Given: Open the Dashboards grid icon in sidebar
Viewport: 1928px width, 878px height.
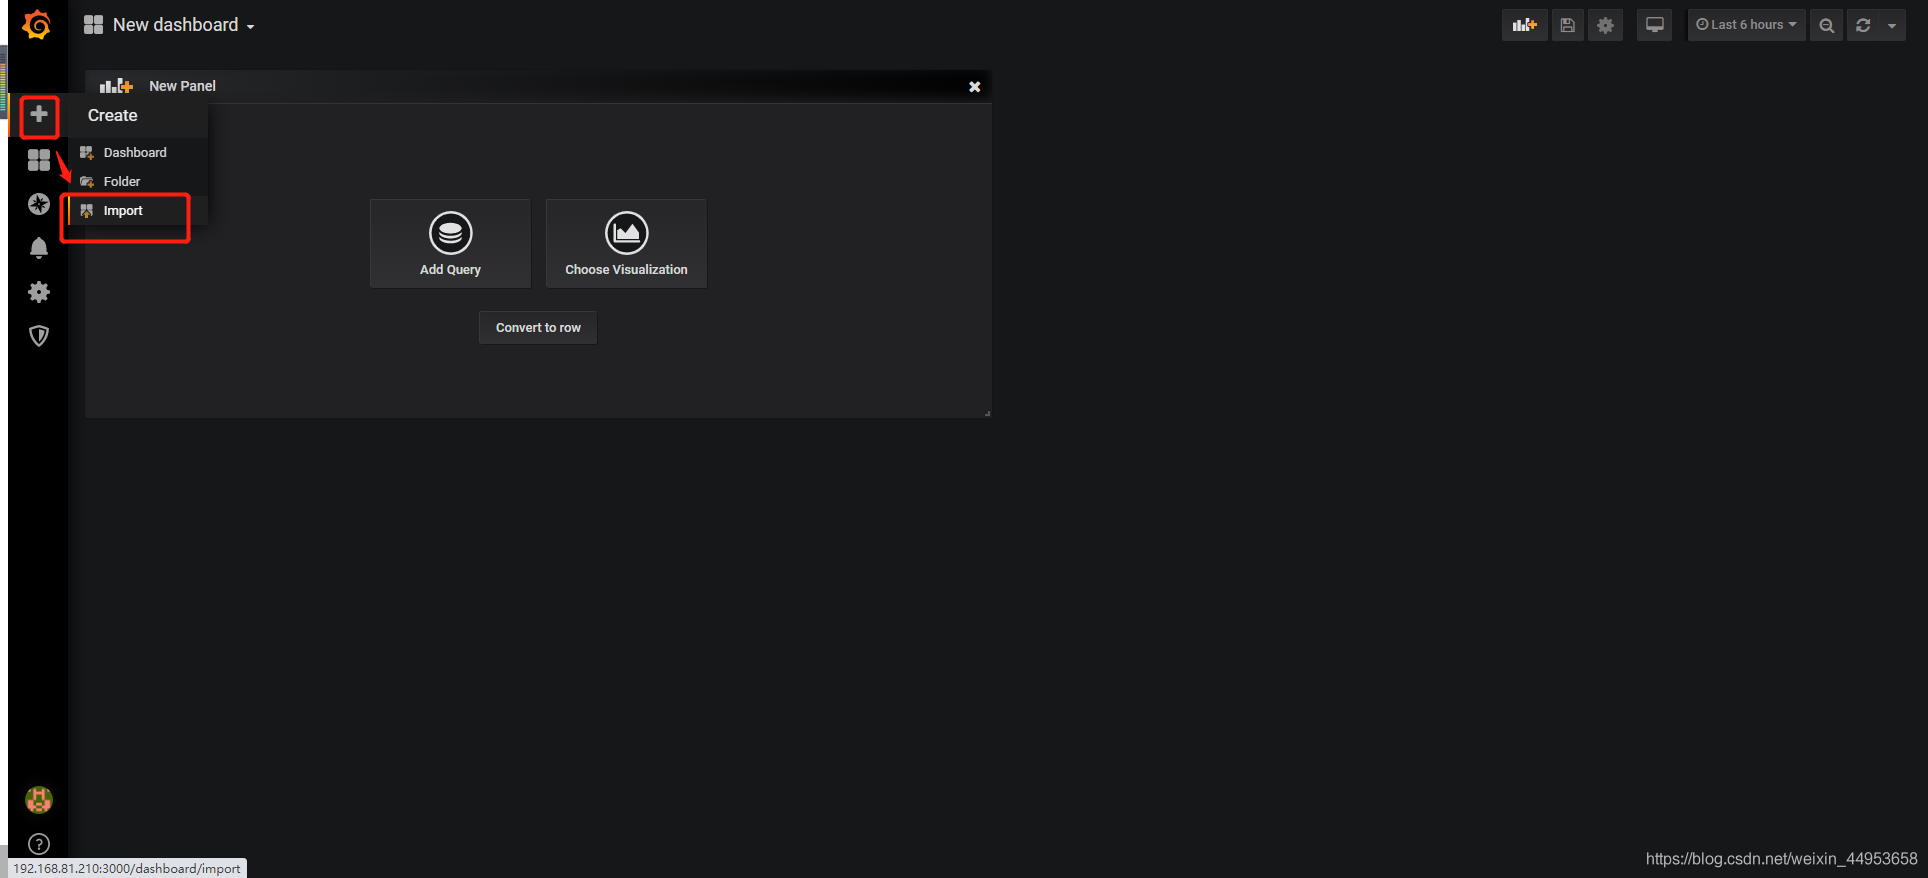Looking at the screenshot, I should 39,160.
